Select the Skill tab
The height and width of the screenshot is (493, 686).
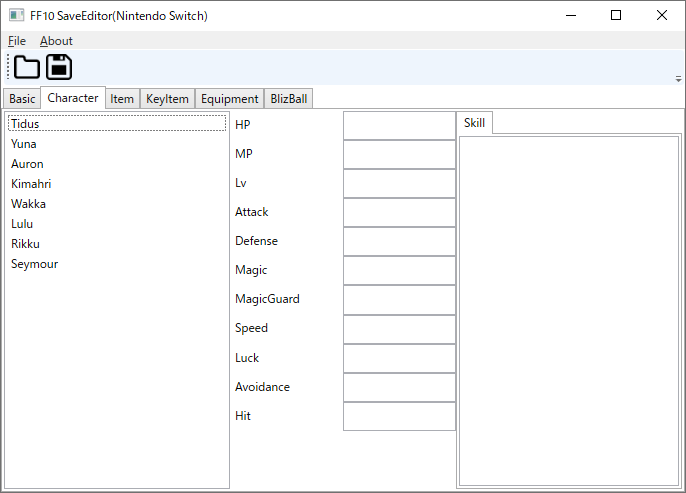(x=475, y=123)
